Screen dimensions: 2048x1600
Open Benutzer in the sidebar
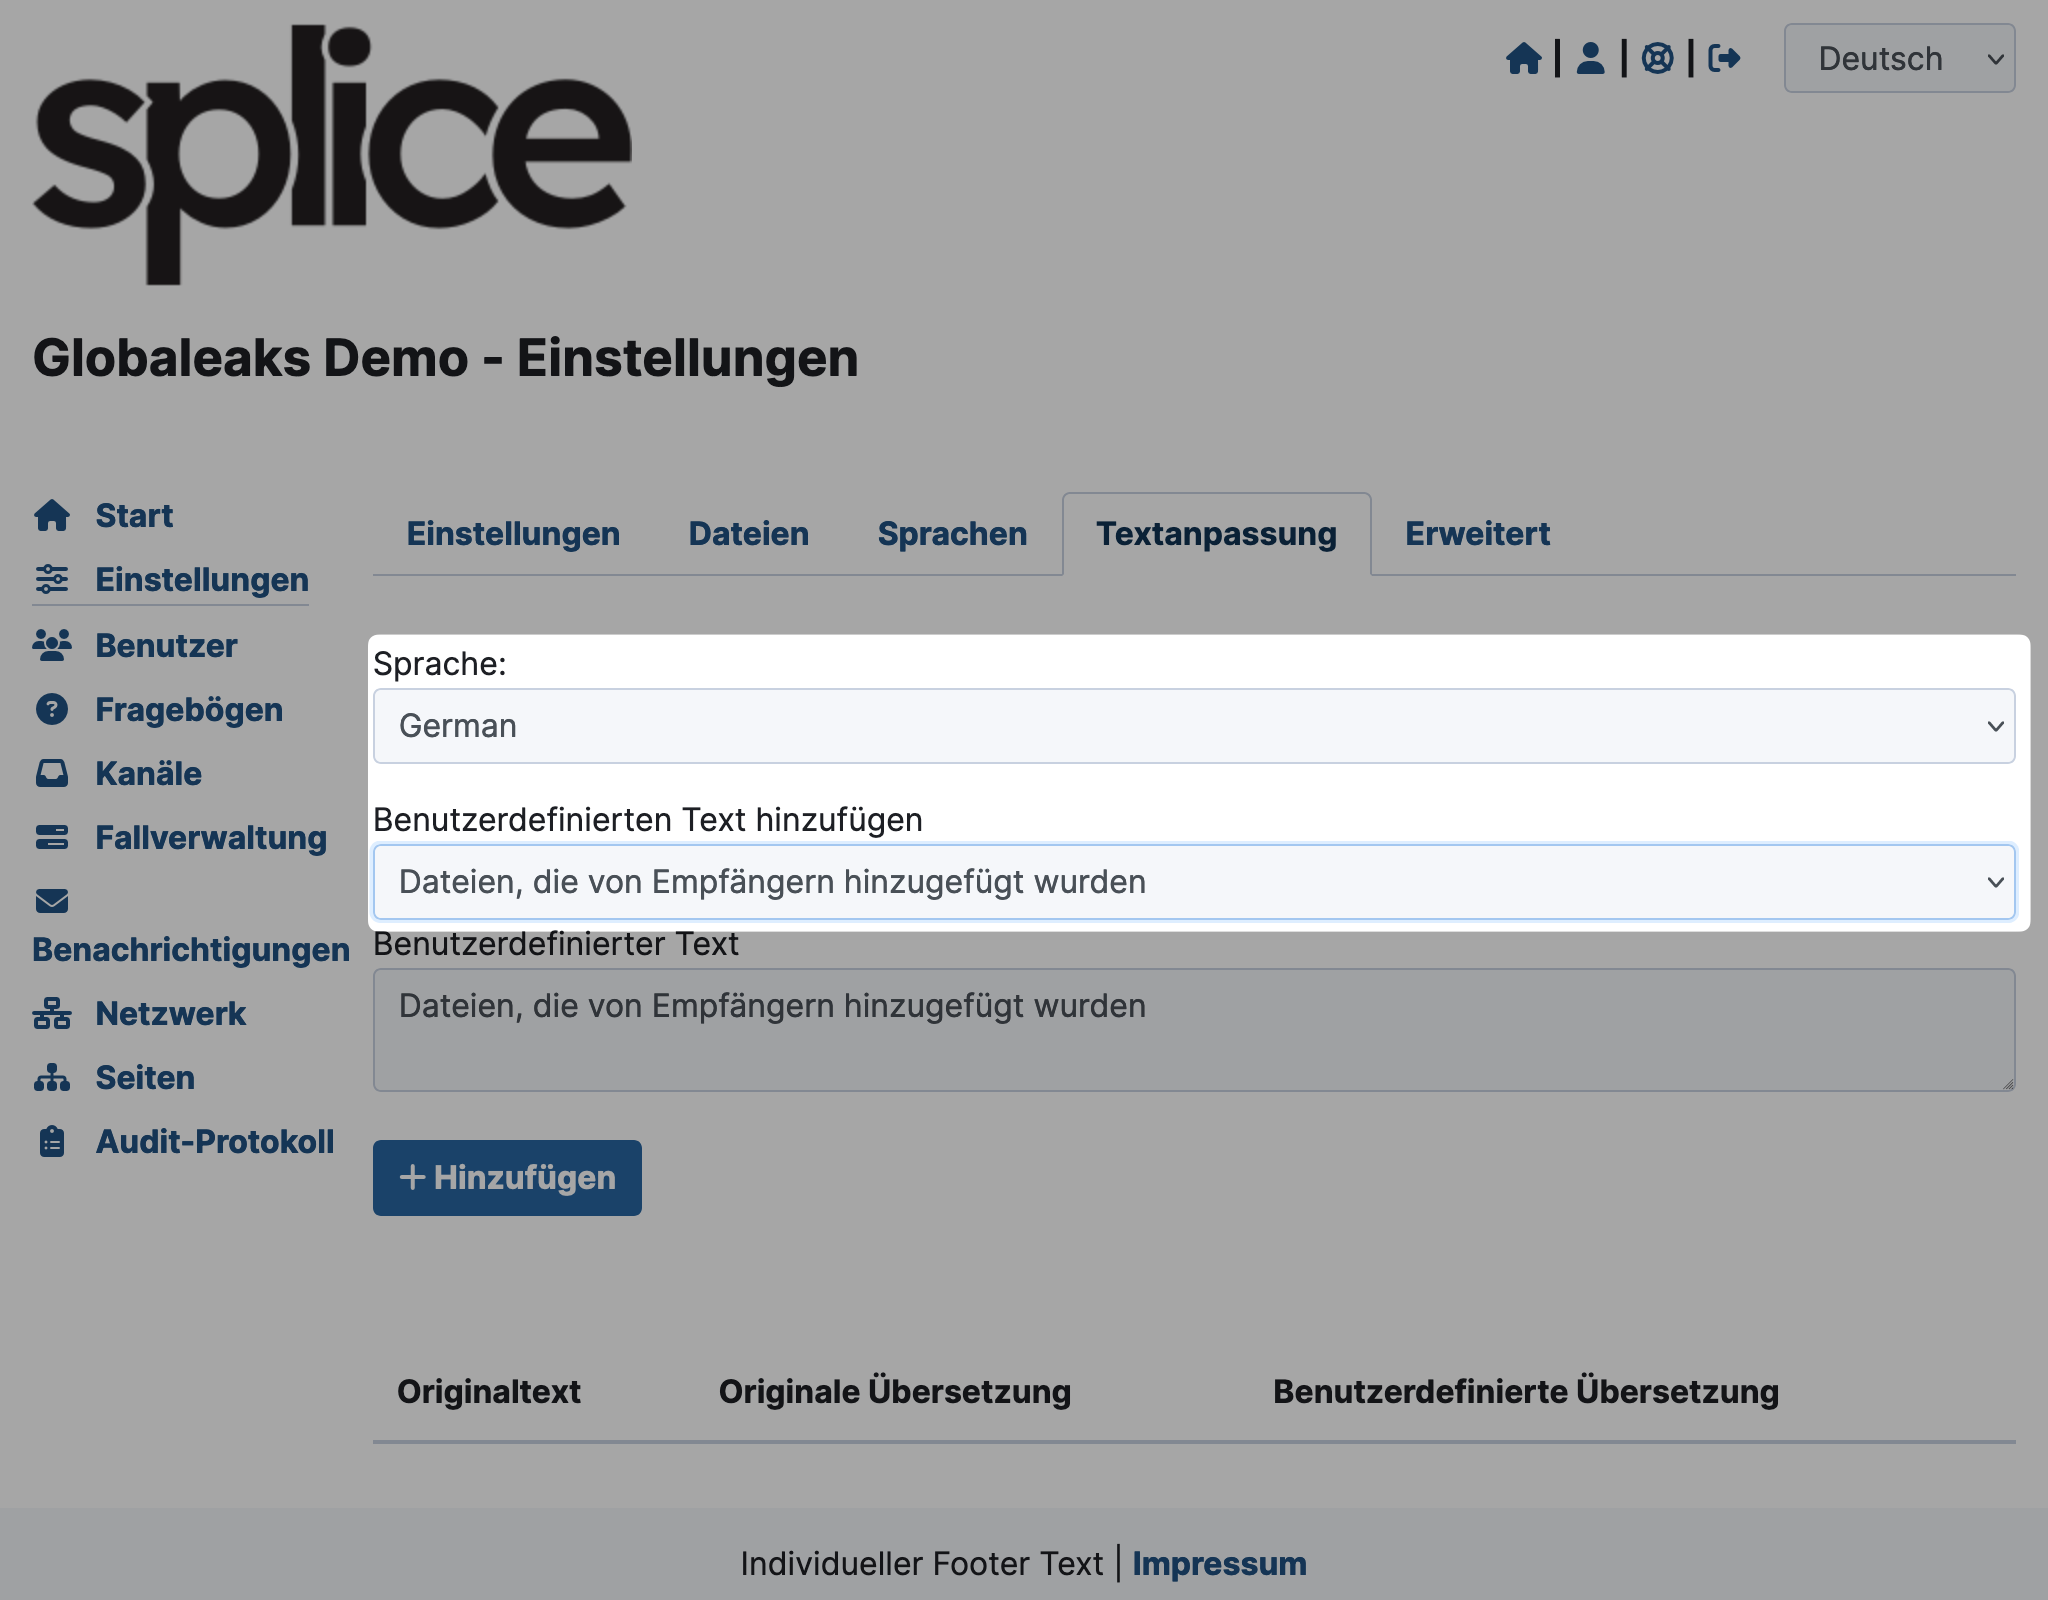click(166, 646)
